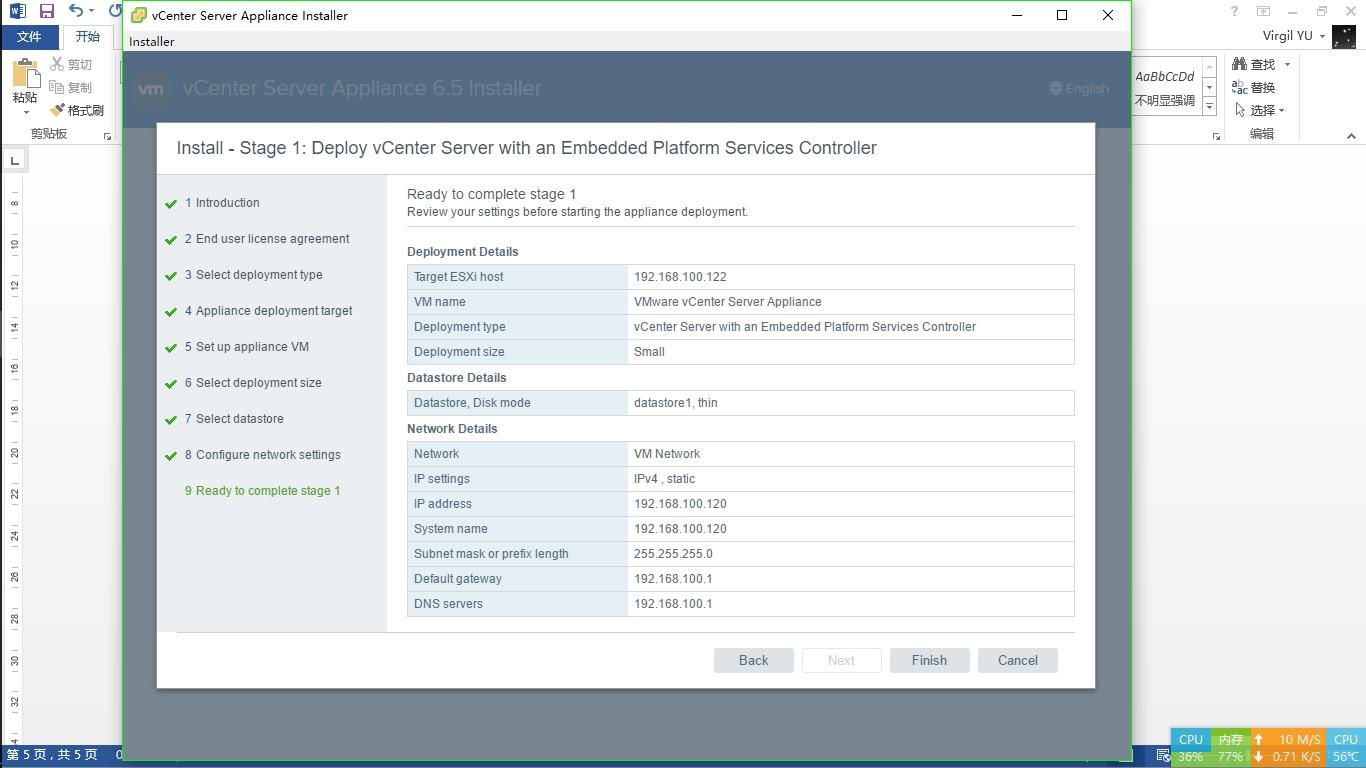Viewport: 1366px width, 768px height.
Task: Click the Copy (复制) icon in Word
Action: tap(57, 87)
